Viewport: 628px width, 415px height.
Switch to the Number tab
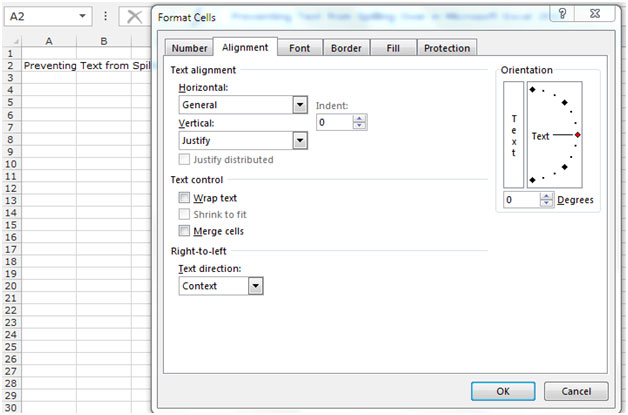[x=189, y=48]
